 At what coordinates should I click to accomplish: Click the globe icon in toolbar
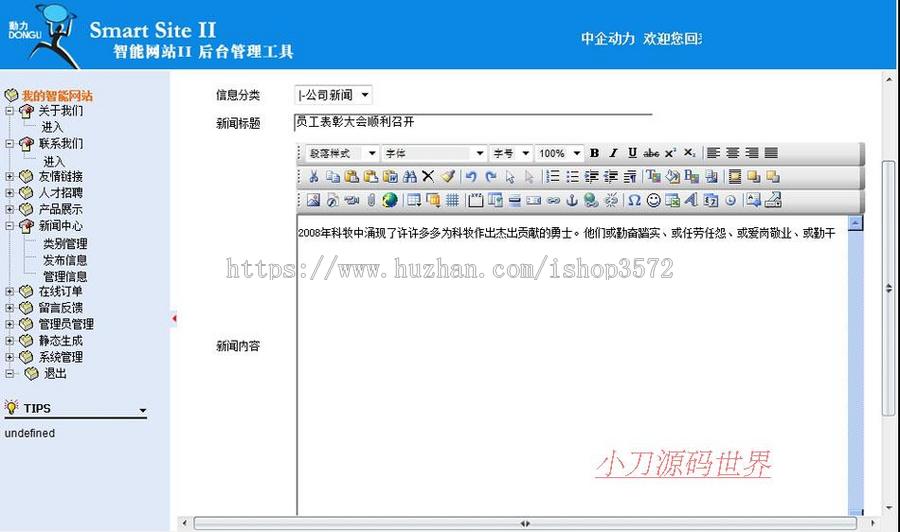pos(390,200)
